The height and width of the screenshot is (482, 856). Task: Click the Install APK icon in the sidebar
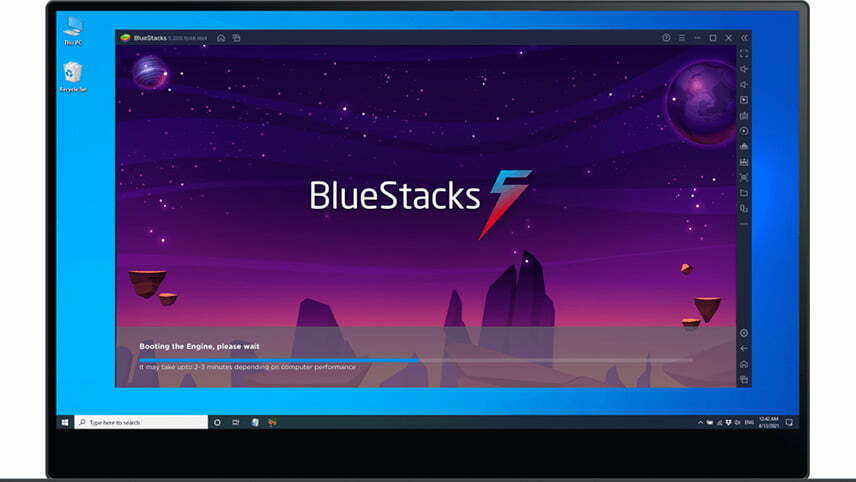pyautogui.click(x=744, y=146)
